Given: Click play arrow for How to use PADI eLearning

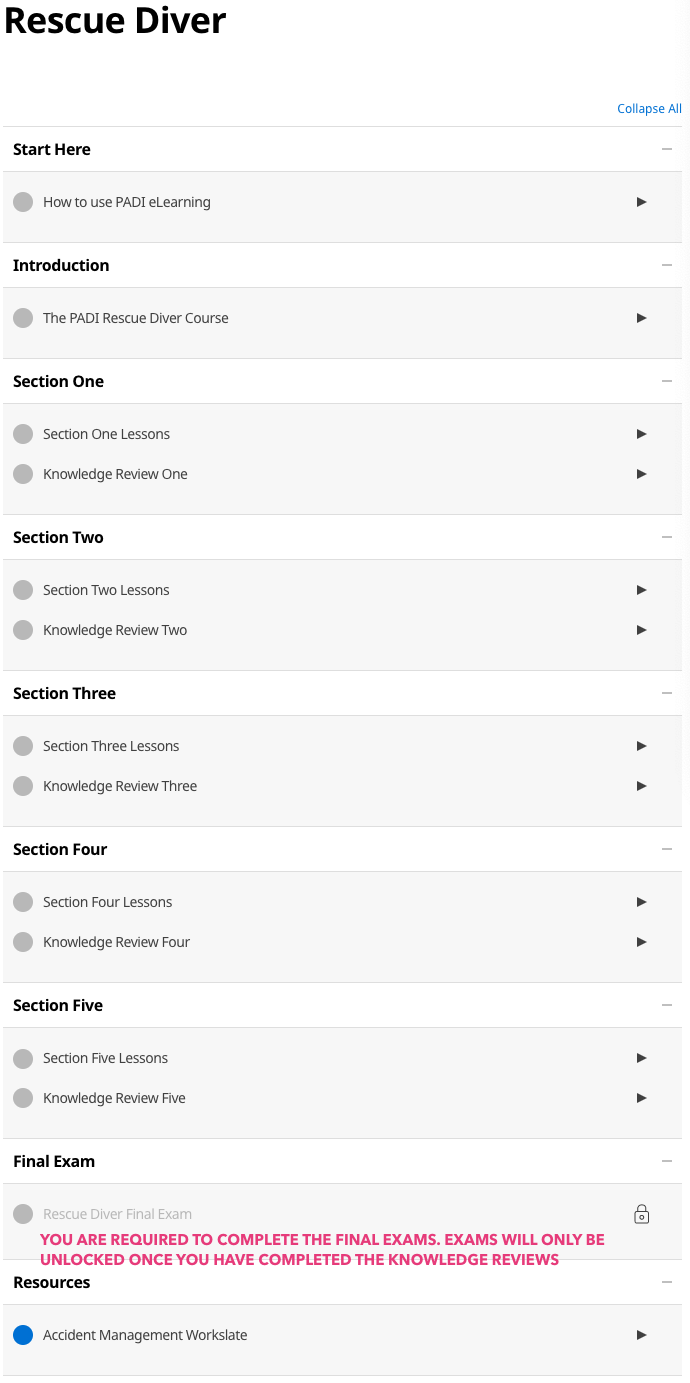Looking at the screenshot, I should click(642, 202).
